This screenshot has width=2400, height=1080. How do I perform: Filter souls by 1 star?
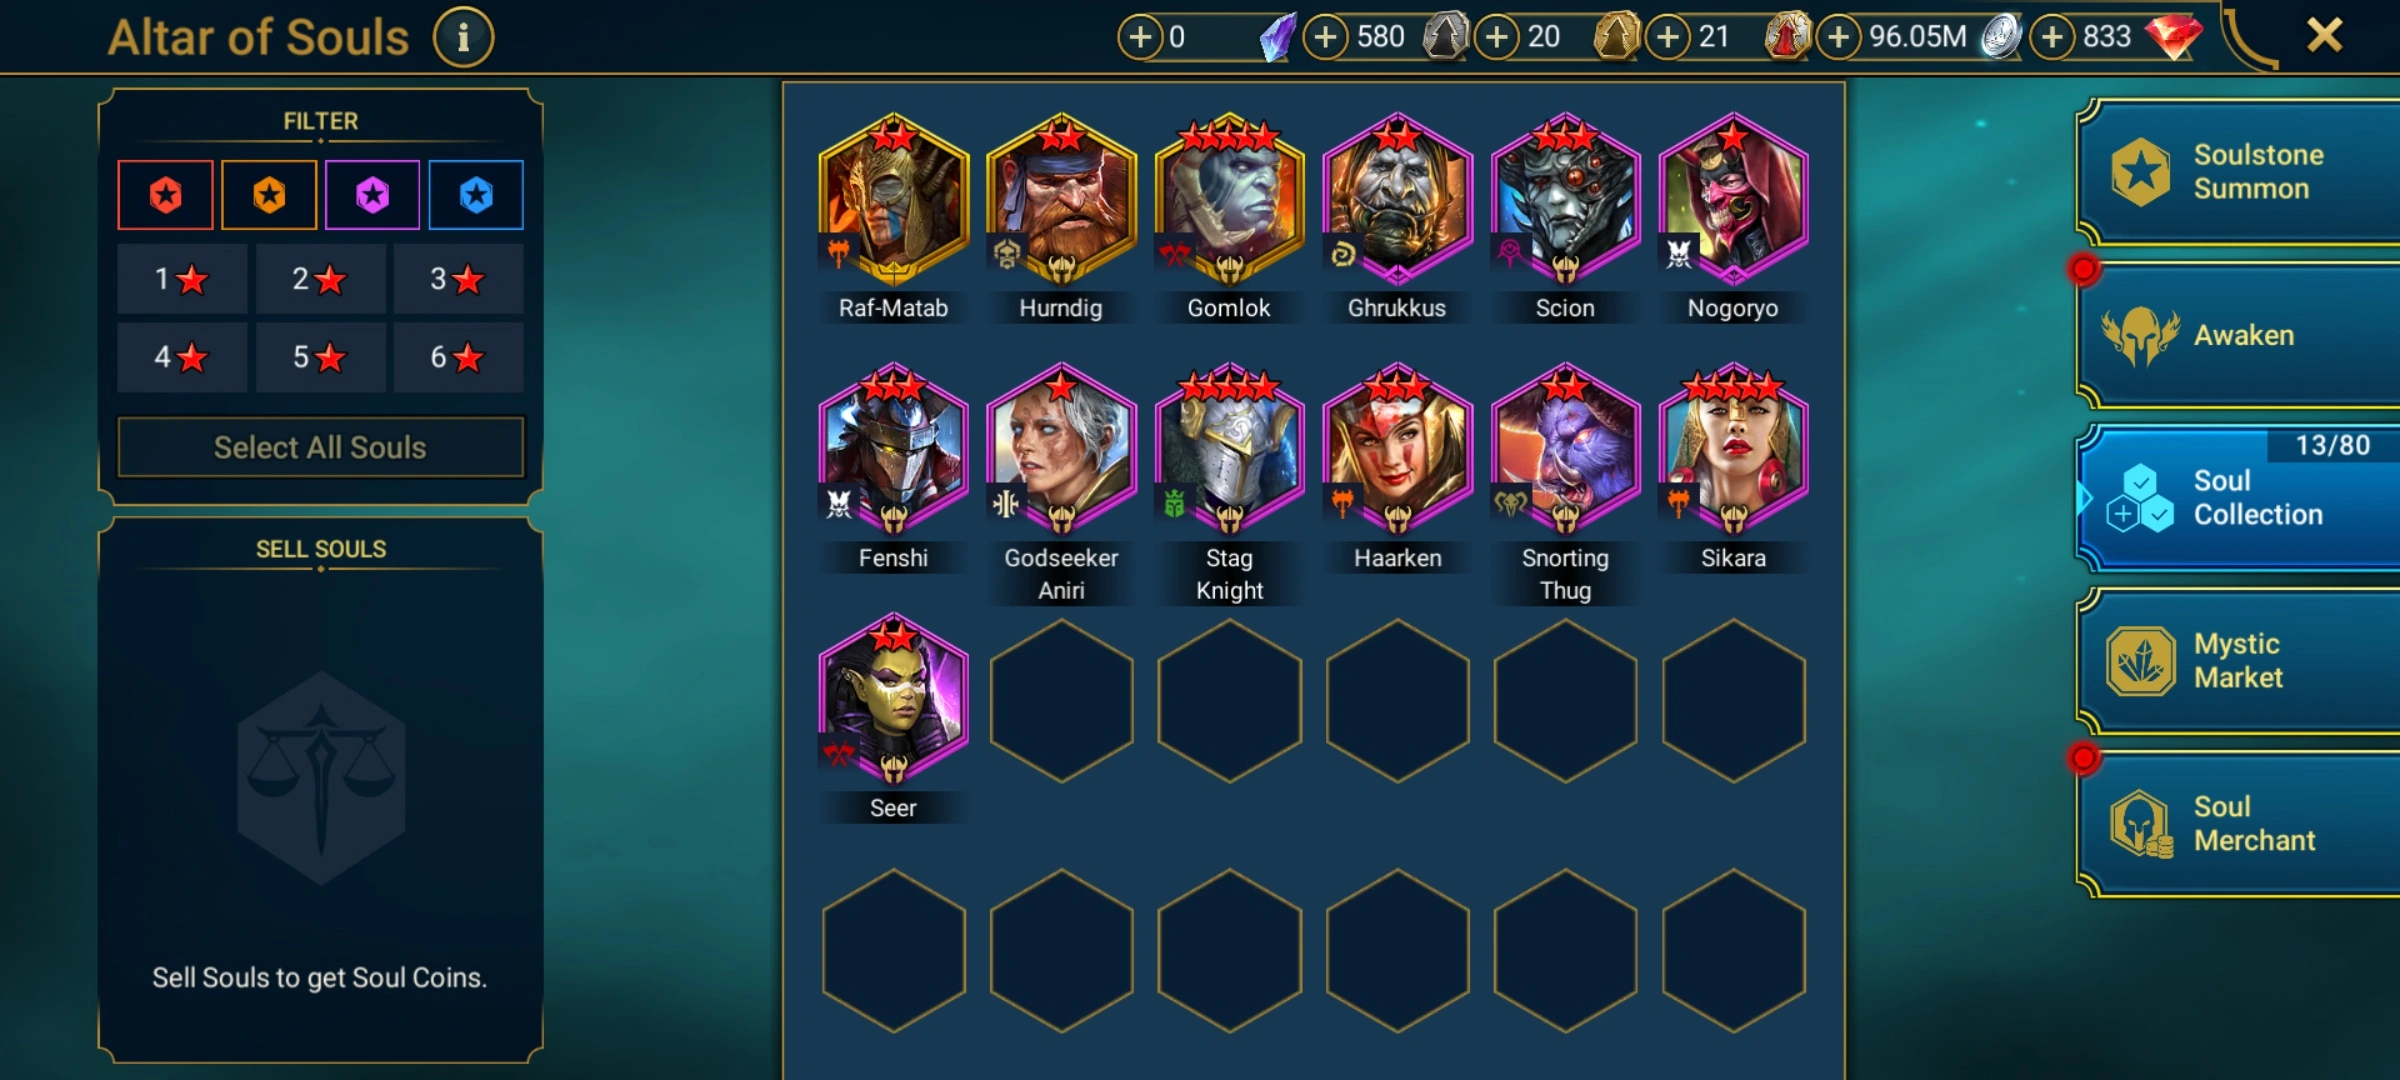(182, 279)
